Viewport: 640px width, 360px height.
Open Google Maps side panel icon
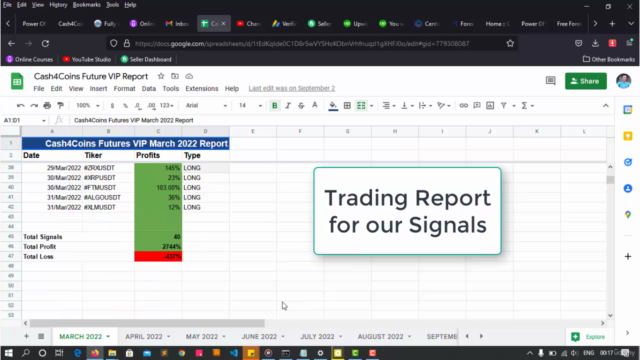click(x=628, y=215)
